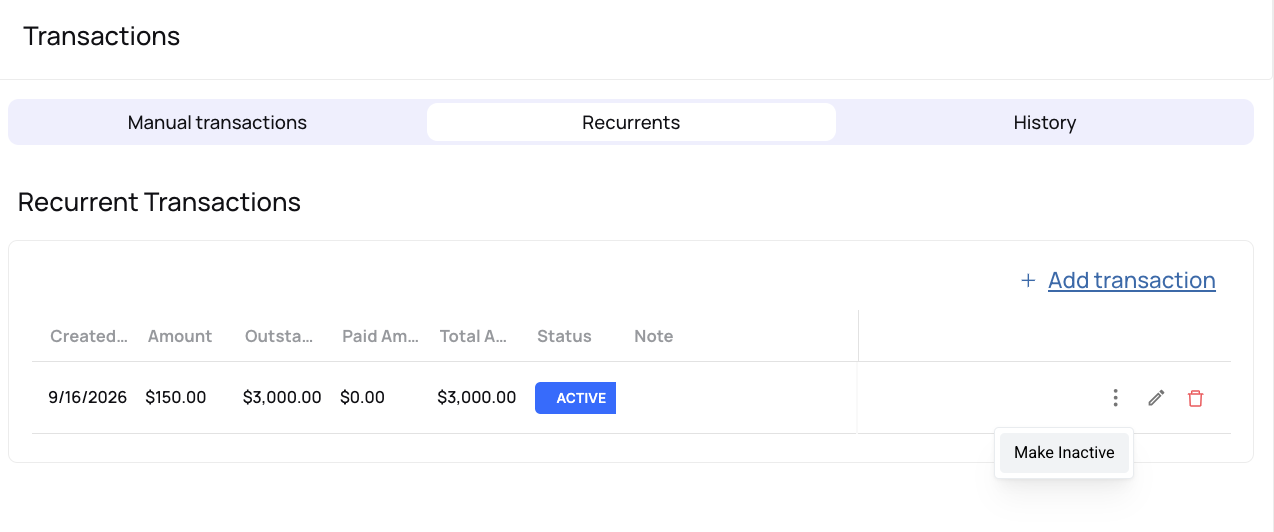
Task: Open the three-dot more options menu
Action: coord(1115,398)
